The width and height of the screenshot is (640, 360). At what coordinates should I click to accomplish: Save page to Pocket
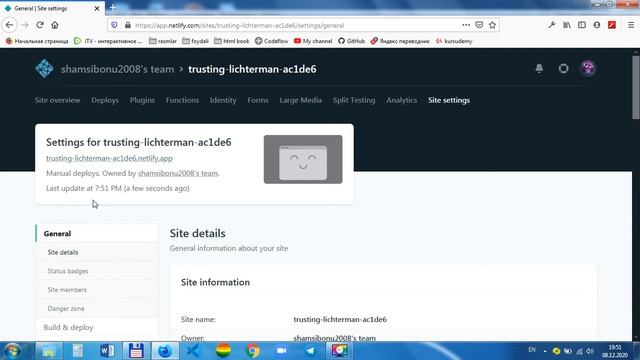coord(479,25)
